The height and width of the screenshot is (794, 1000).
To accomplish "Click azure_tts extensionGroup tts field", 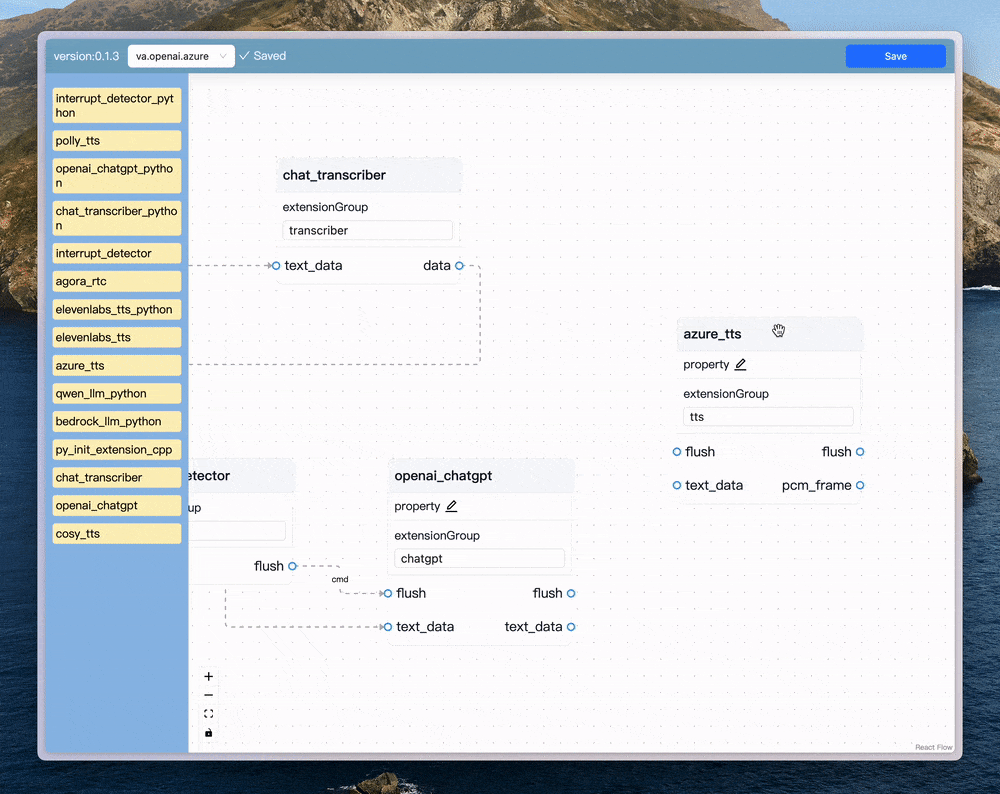I will (768, 416).
